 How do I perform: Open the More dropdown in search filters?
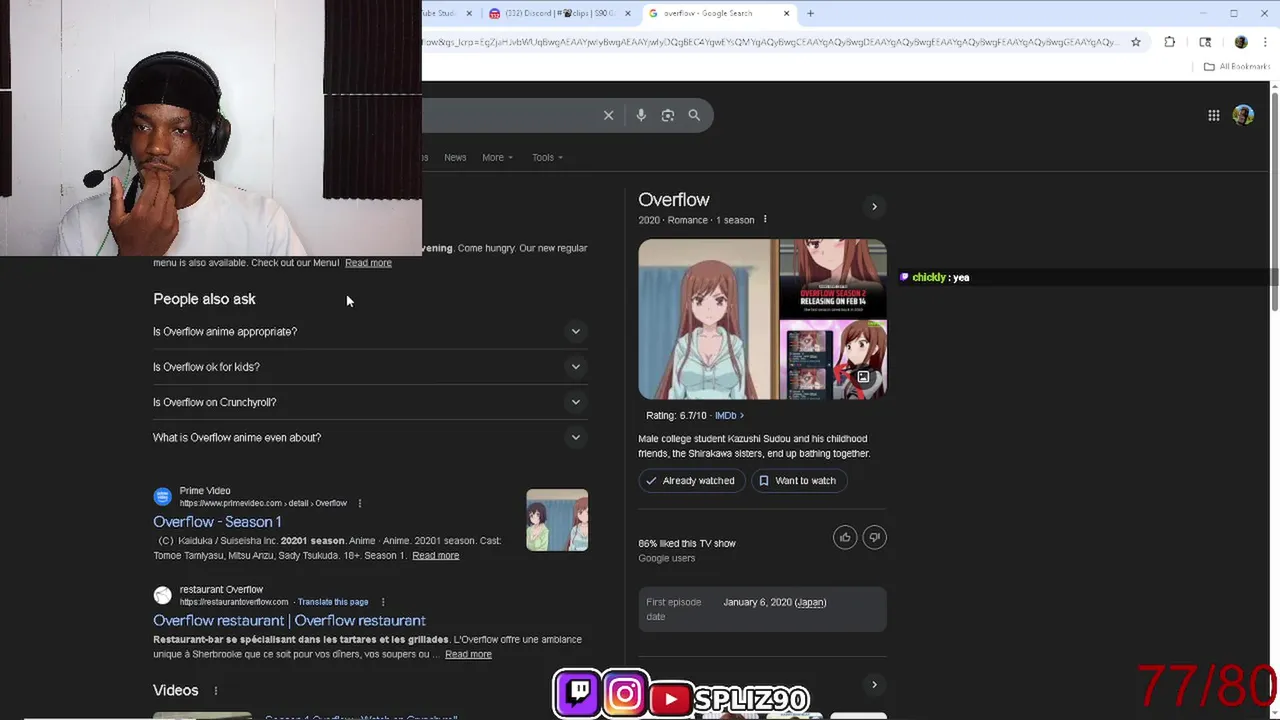pos(497,157)
